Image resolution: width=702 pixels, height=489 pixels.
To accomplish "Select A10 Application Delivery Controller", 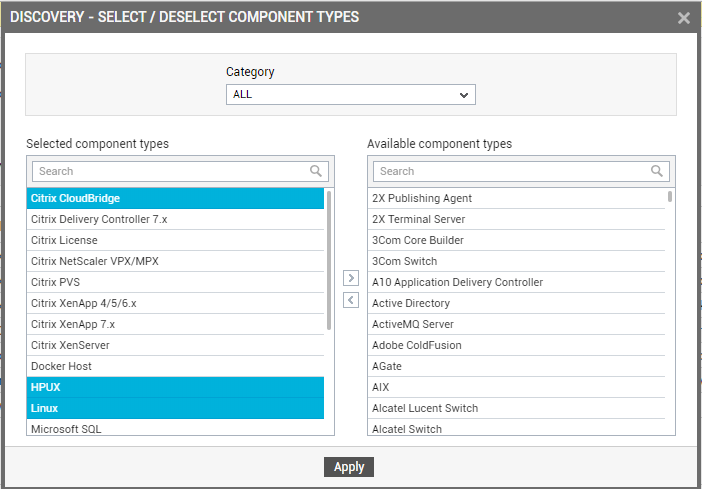I will pyautogui.click(x=516, y=282).
